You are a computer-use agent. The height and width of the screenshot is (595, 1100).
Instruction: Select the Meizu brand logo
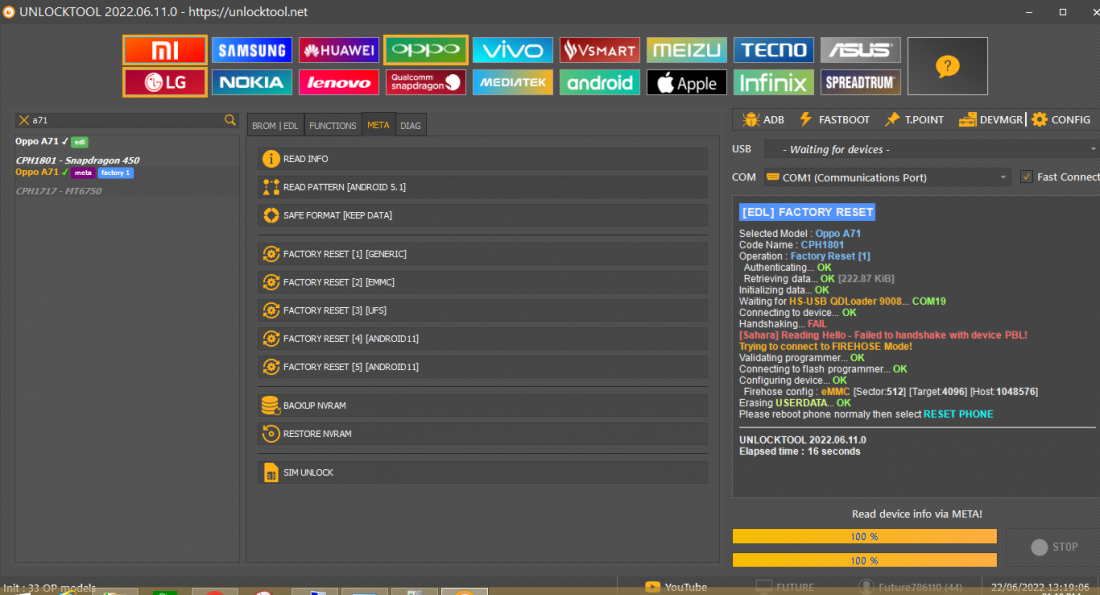pyautogui.click(x=687, y=50)
